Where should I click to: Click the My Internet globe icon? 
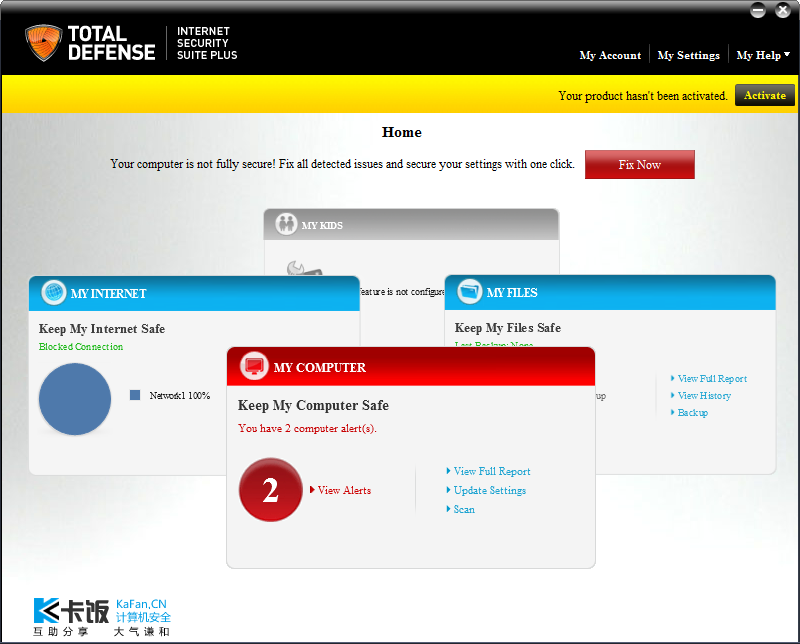pyautogui.click(x=54, y=292)
